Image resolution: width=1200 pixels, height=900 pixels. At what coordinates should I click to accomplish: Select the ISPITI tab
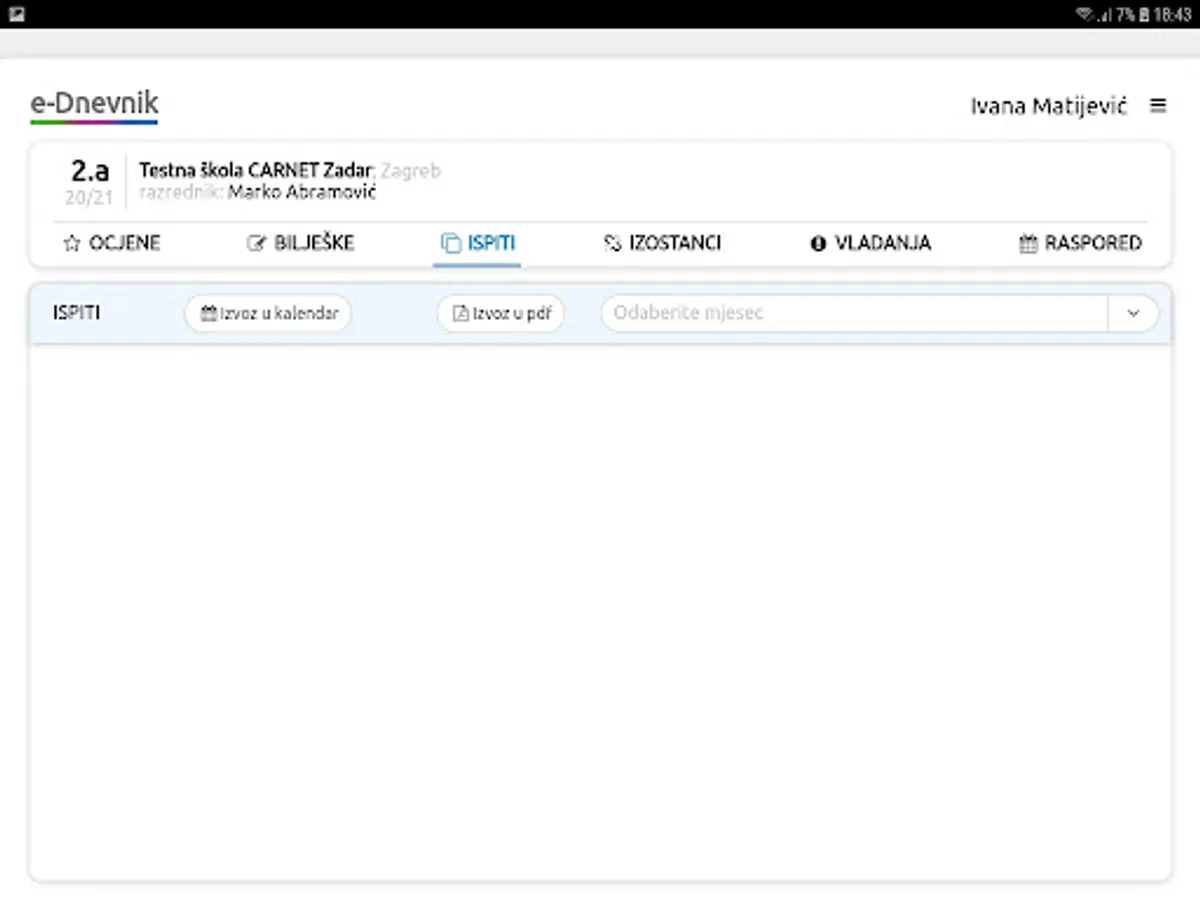pyautogui.click(x=478, y=243)
